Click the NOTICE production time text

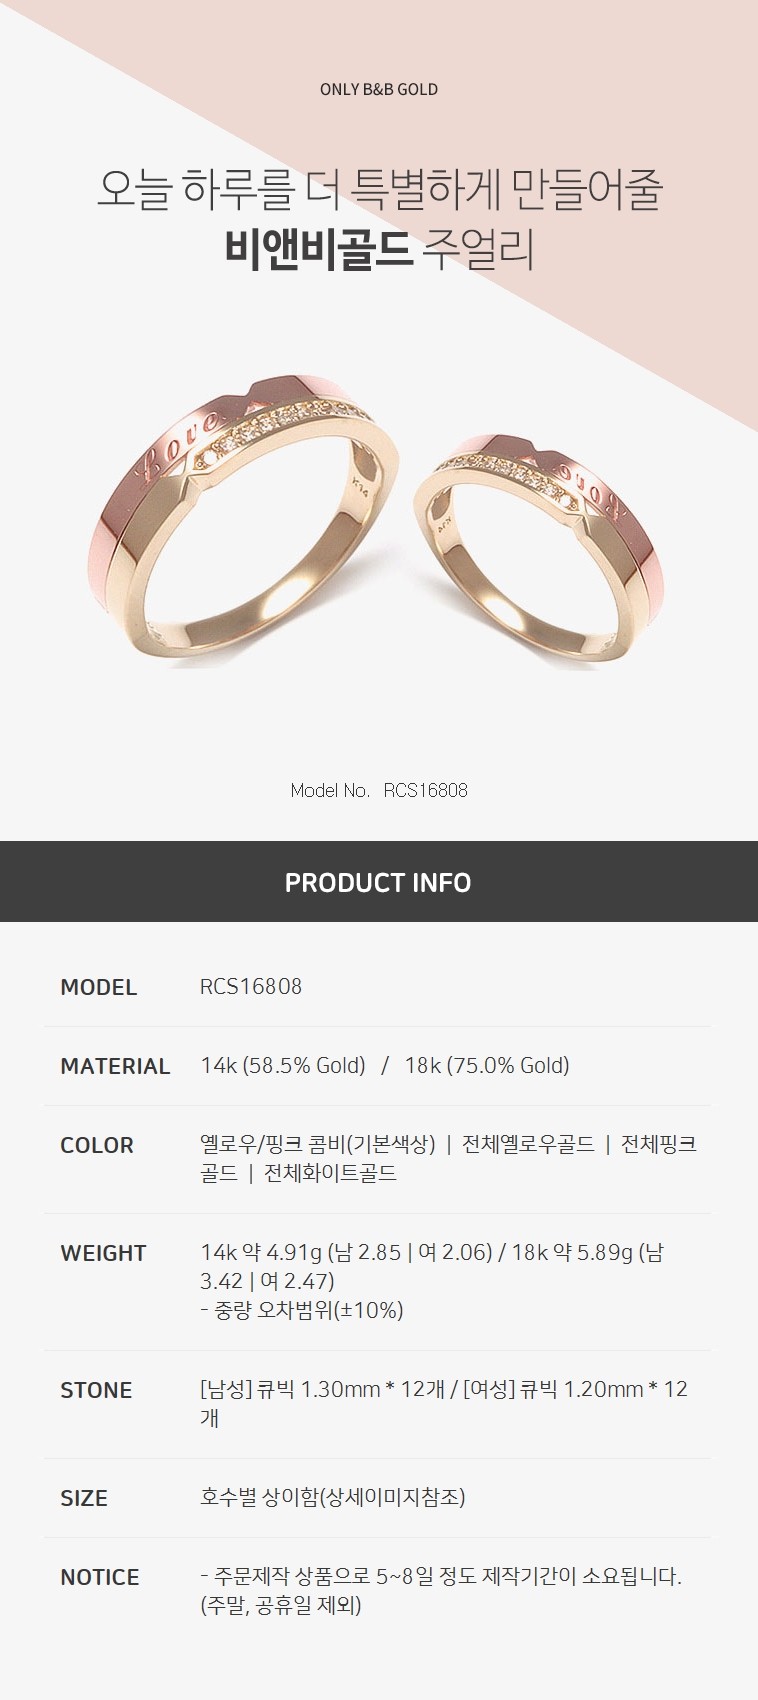[441, 1590]
